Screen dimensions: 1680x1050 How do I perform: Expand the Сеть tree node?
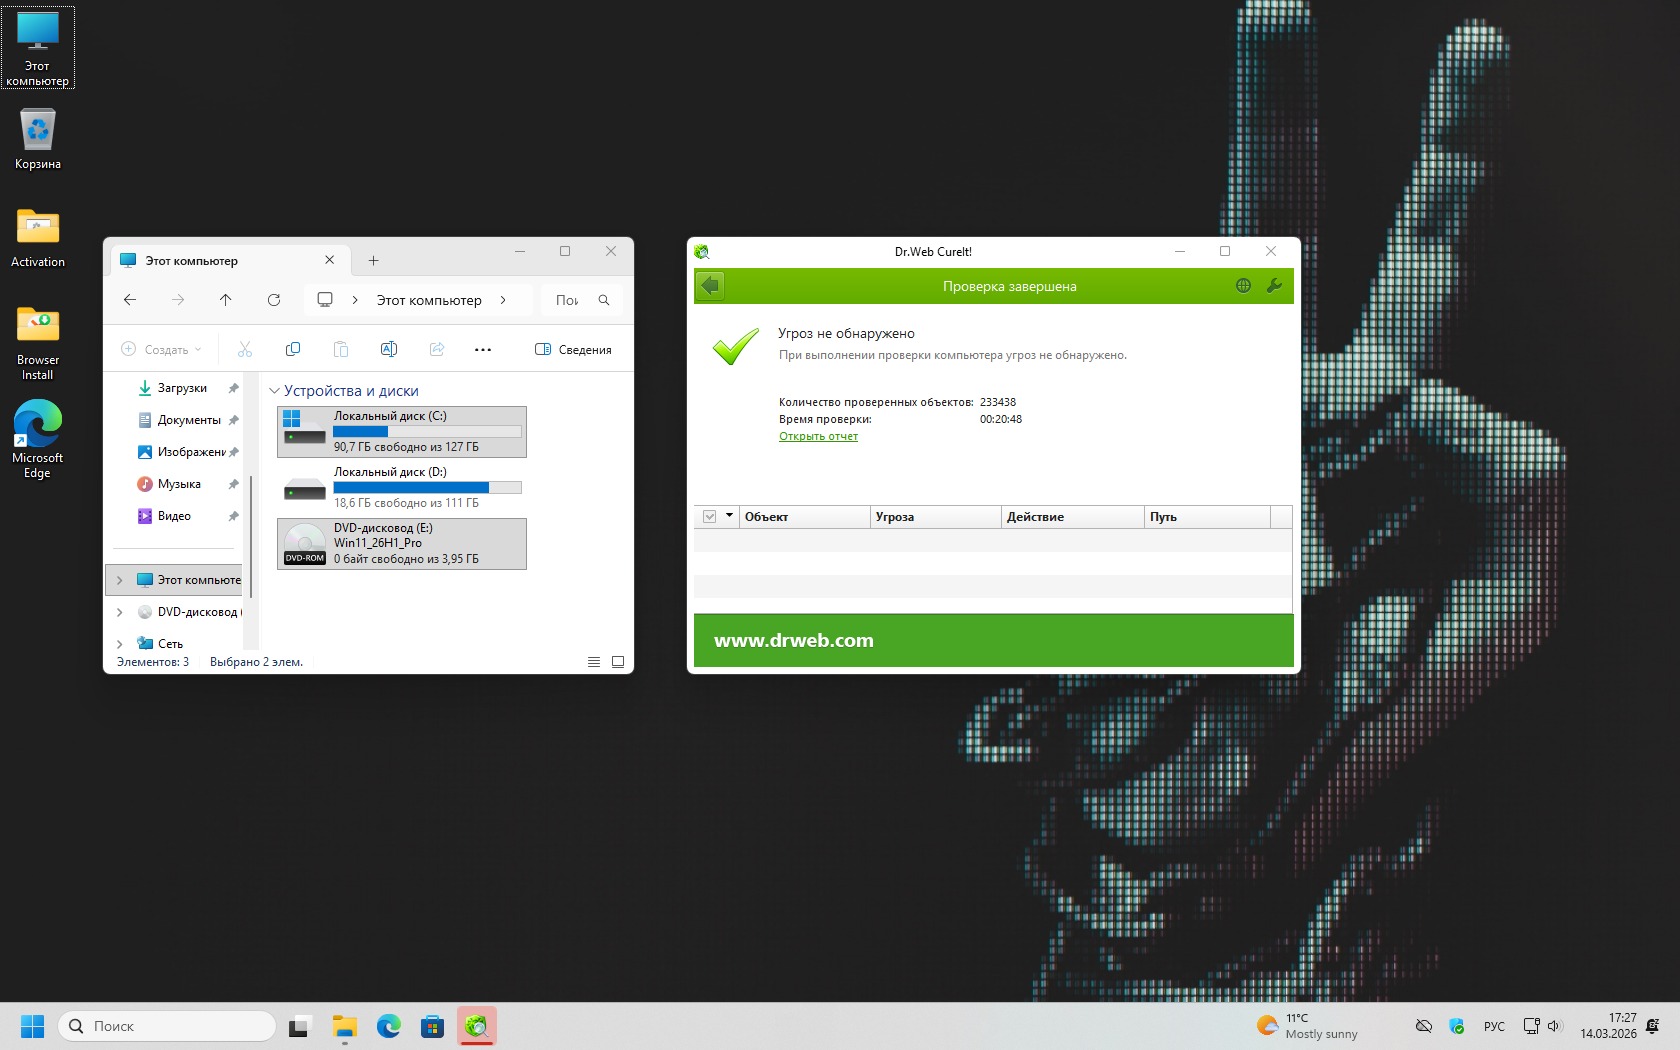(120, 644)
